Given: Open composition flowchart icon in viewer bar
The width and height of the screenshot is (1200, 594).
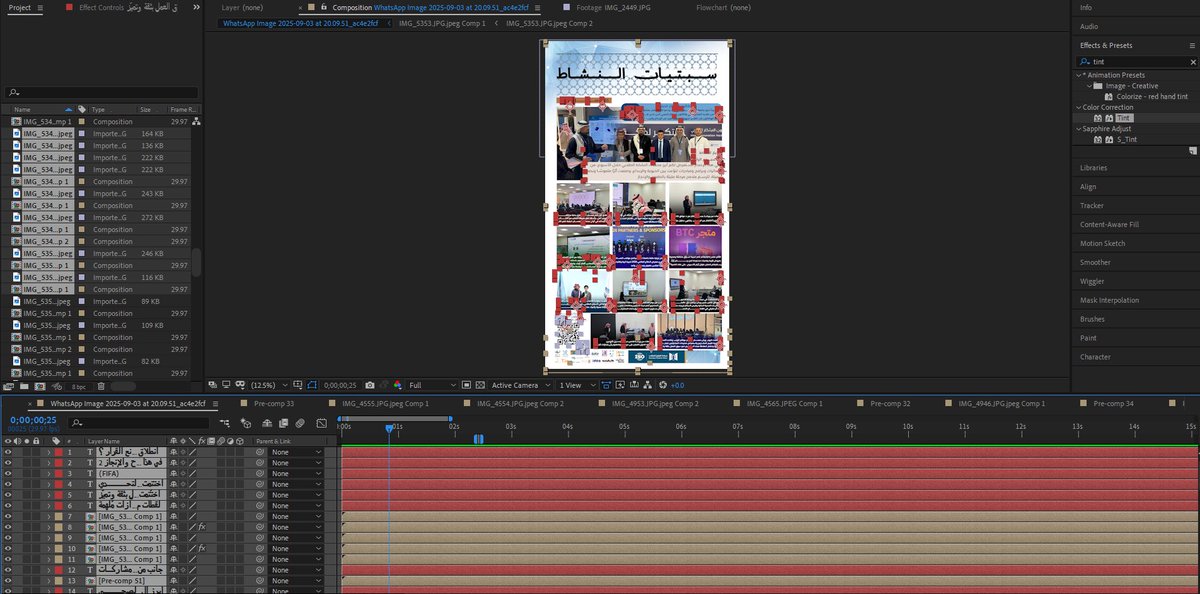Looking at the screenshot, I should pyautogui.click(x=648, y=385).
